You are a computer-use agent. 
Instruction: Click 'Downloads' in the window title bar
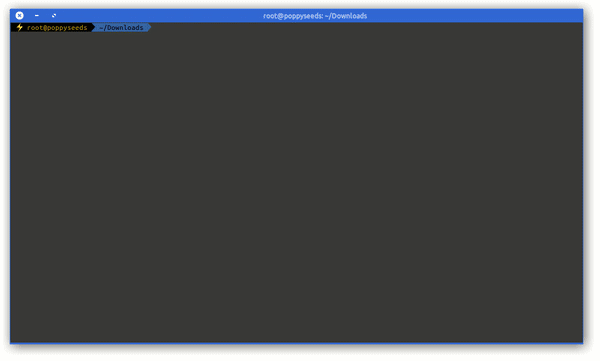click(349, 16)
